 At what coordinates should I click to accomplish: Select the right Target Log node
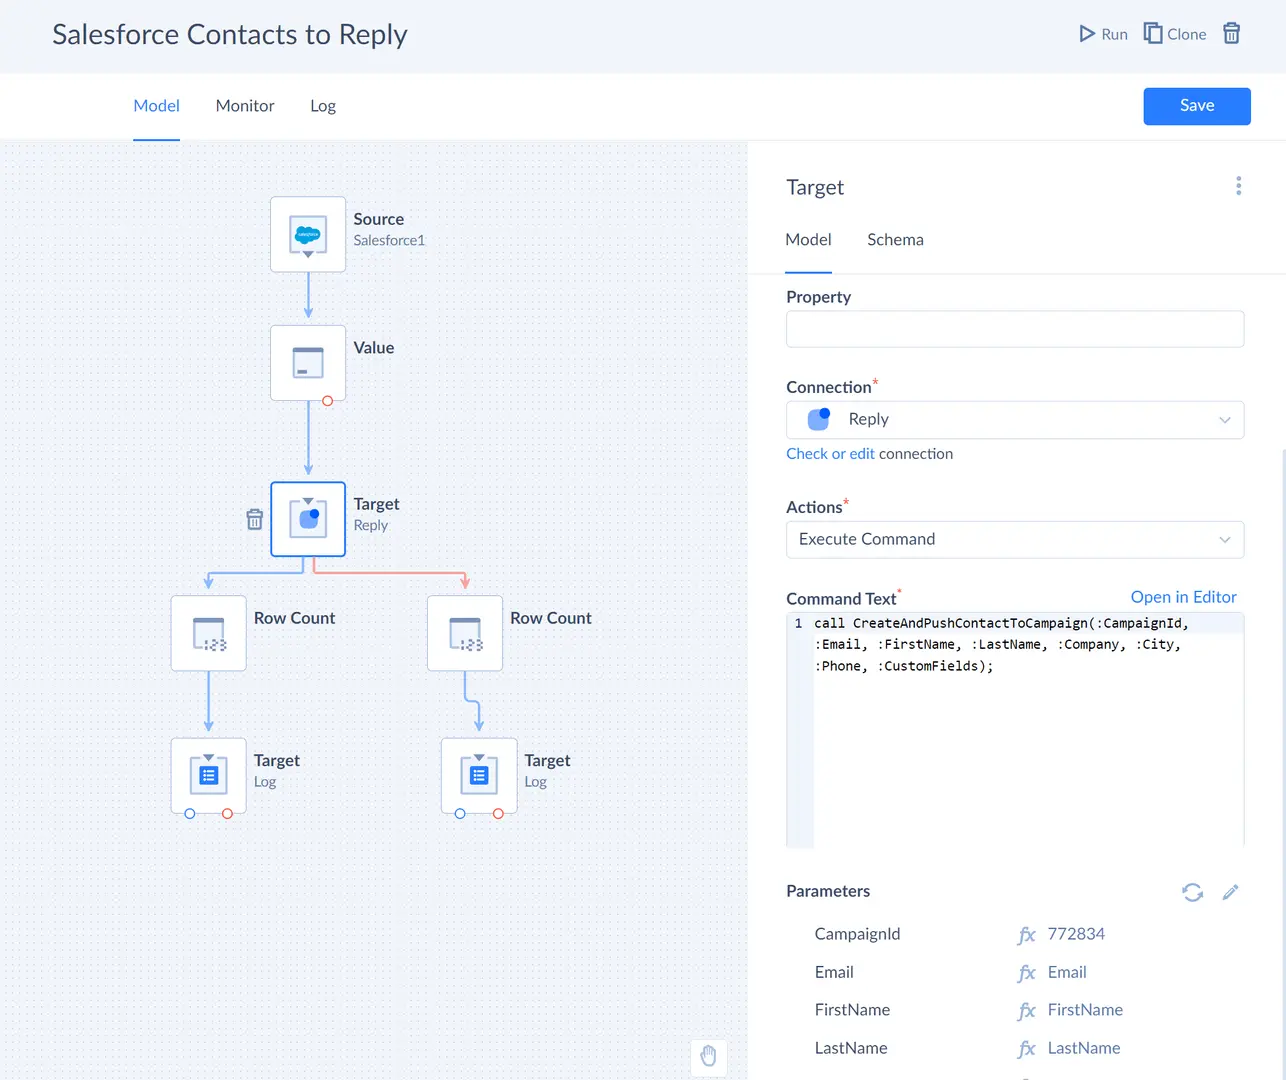[x=479, y=775]
